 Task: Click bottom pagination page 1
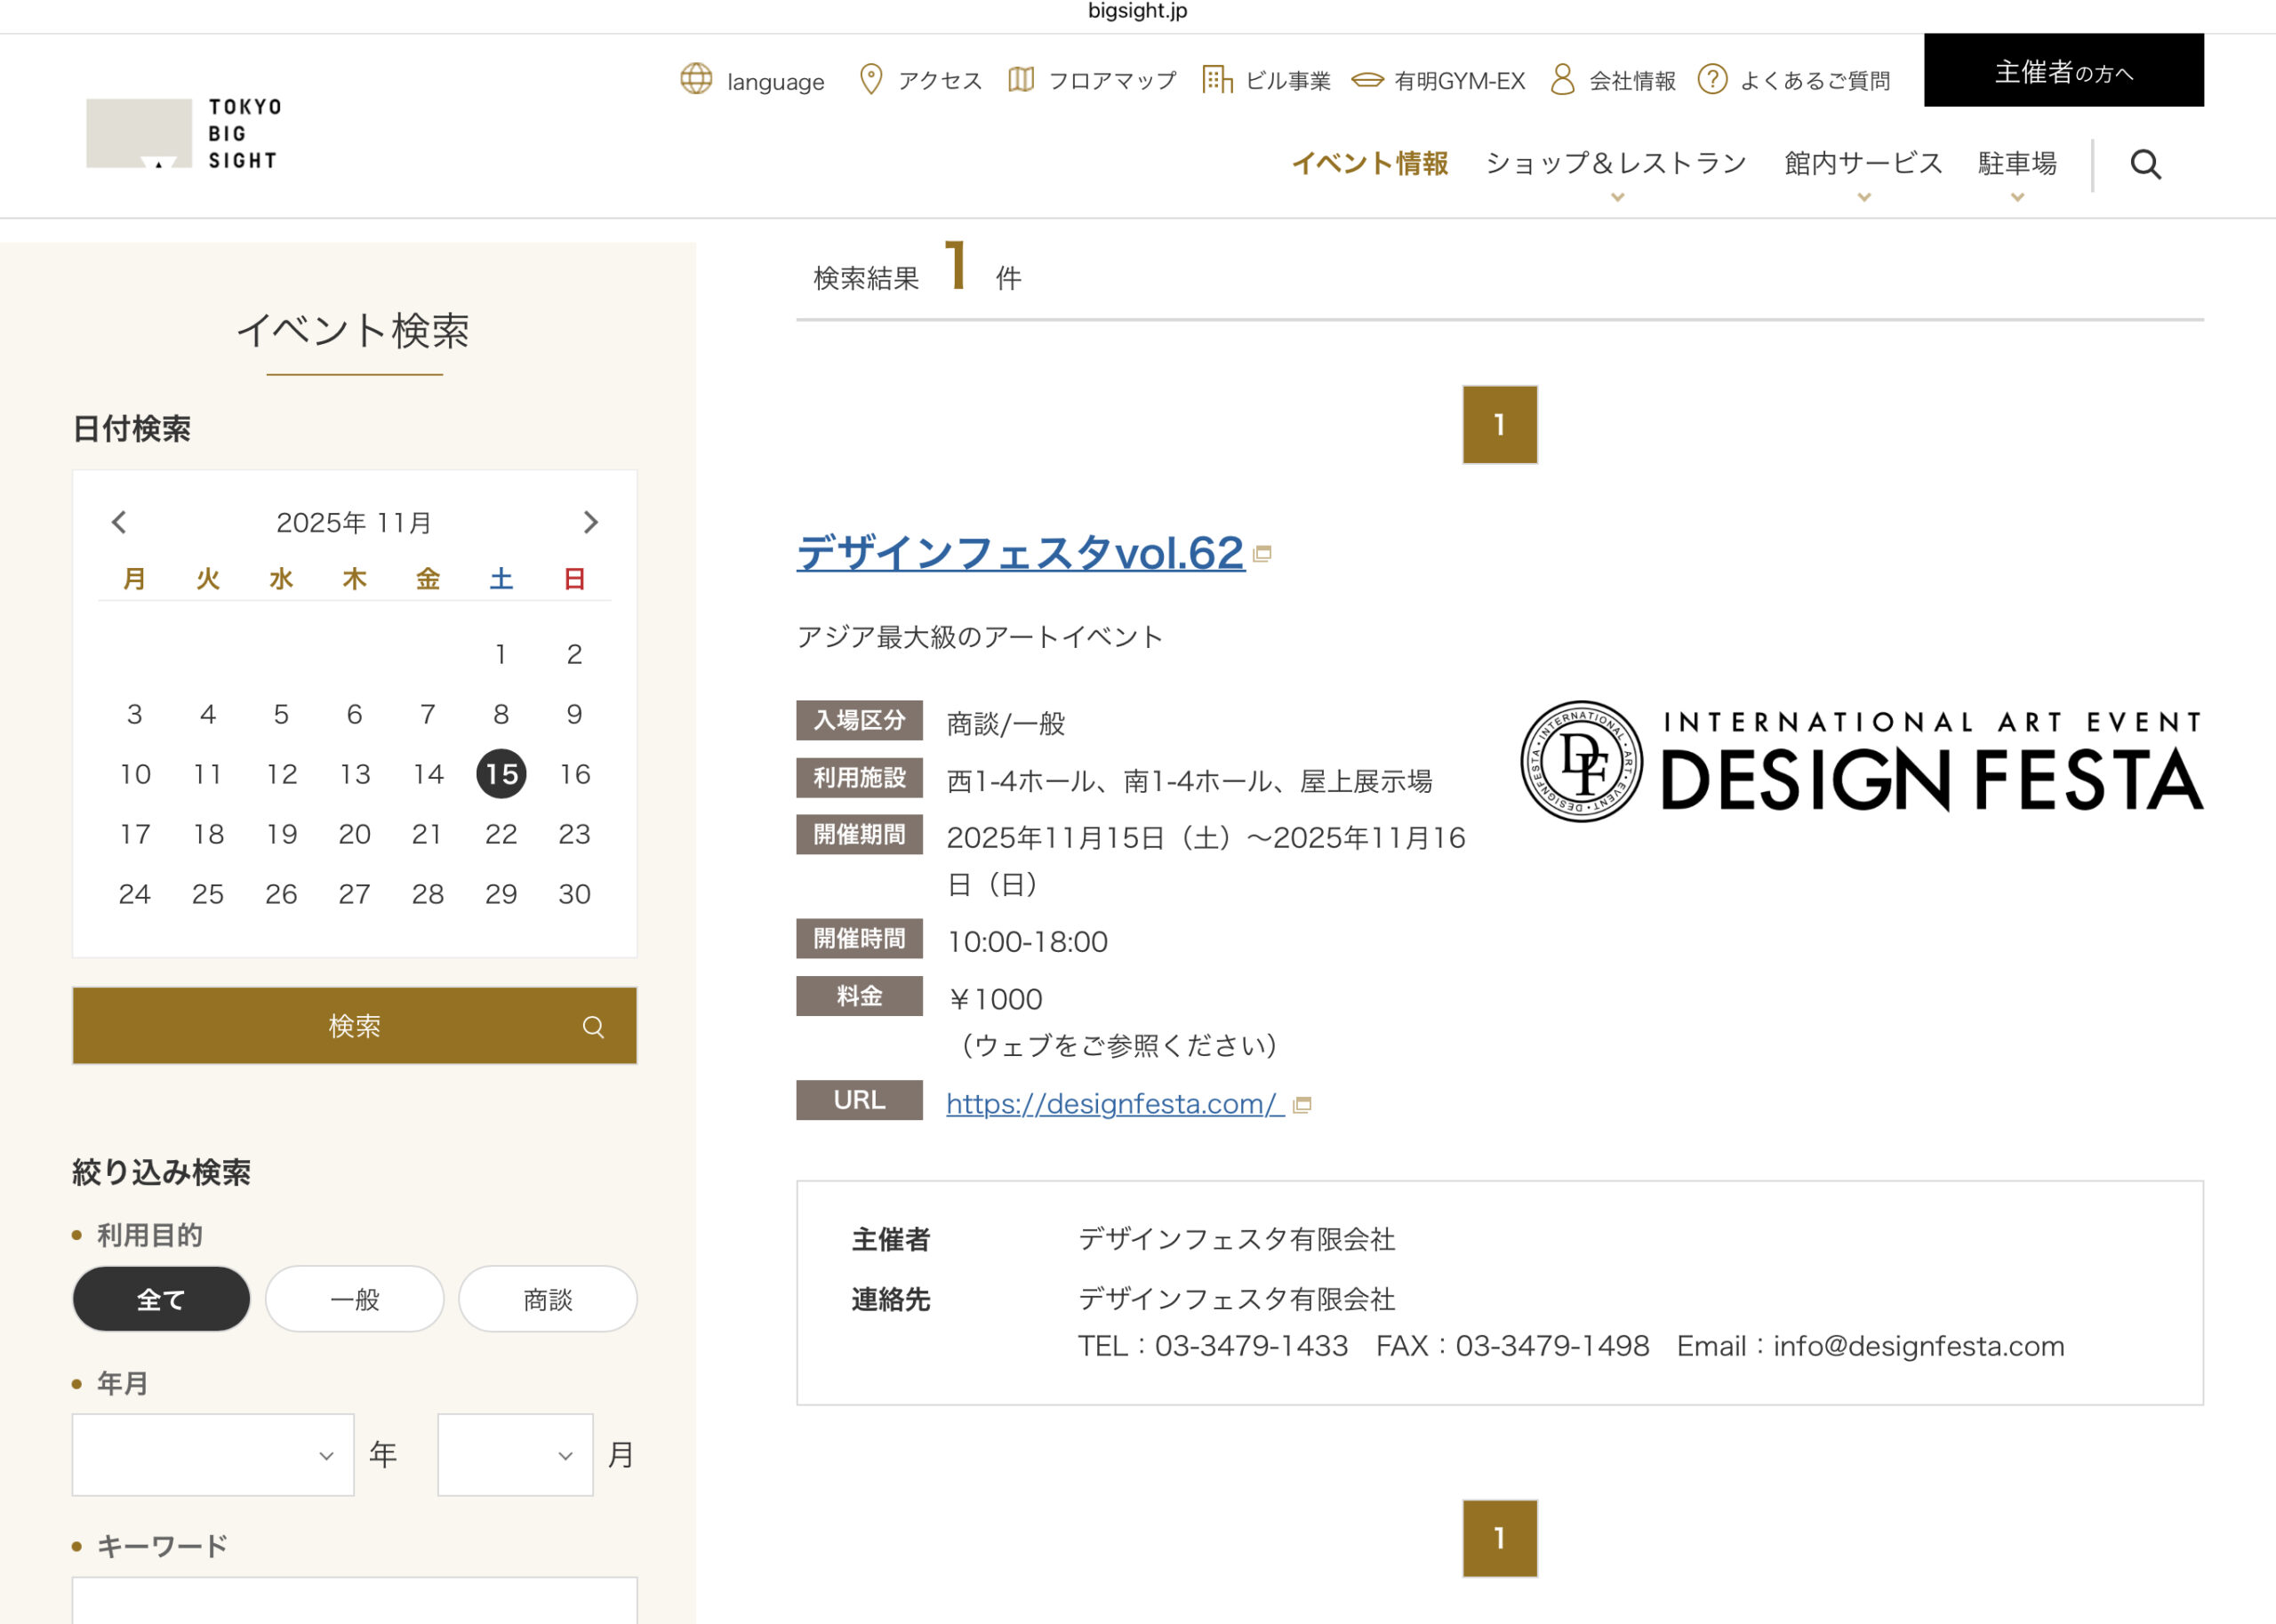[x=1500, y=1538]
